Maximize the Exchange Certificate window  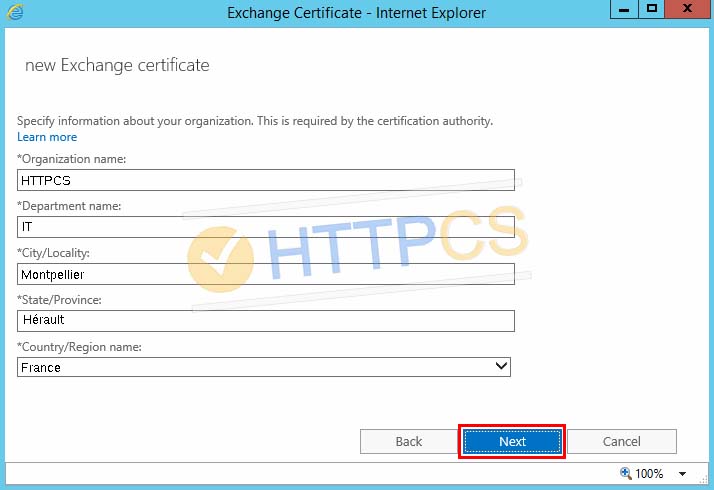[x=650, y=11]
